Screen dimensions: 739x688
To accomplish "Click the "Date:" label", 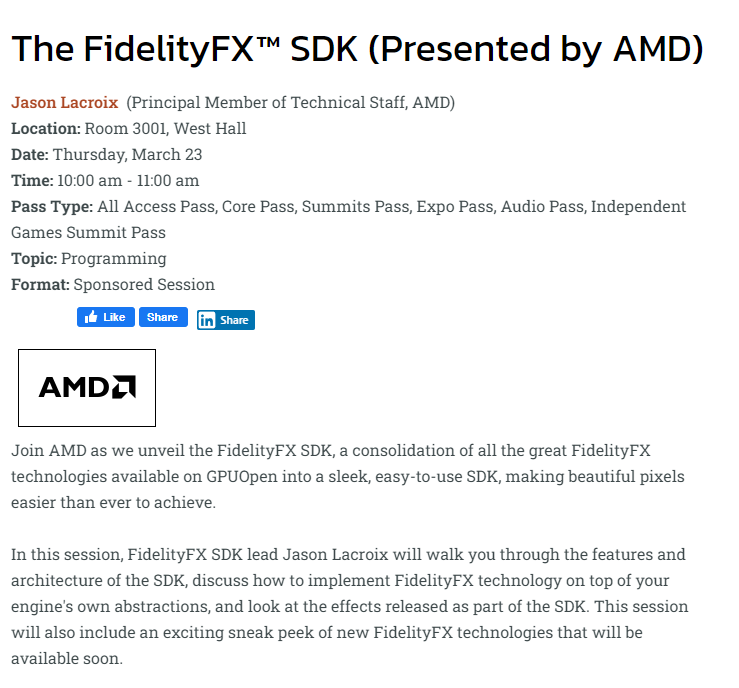I will click(30, 155).
